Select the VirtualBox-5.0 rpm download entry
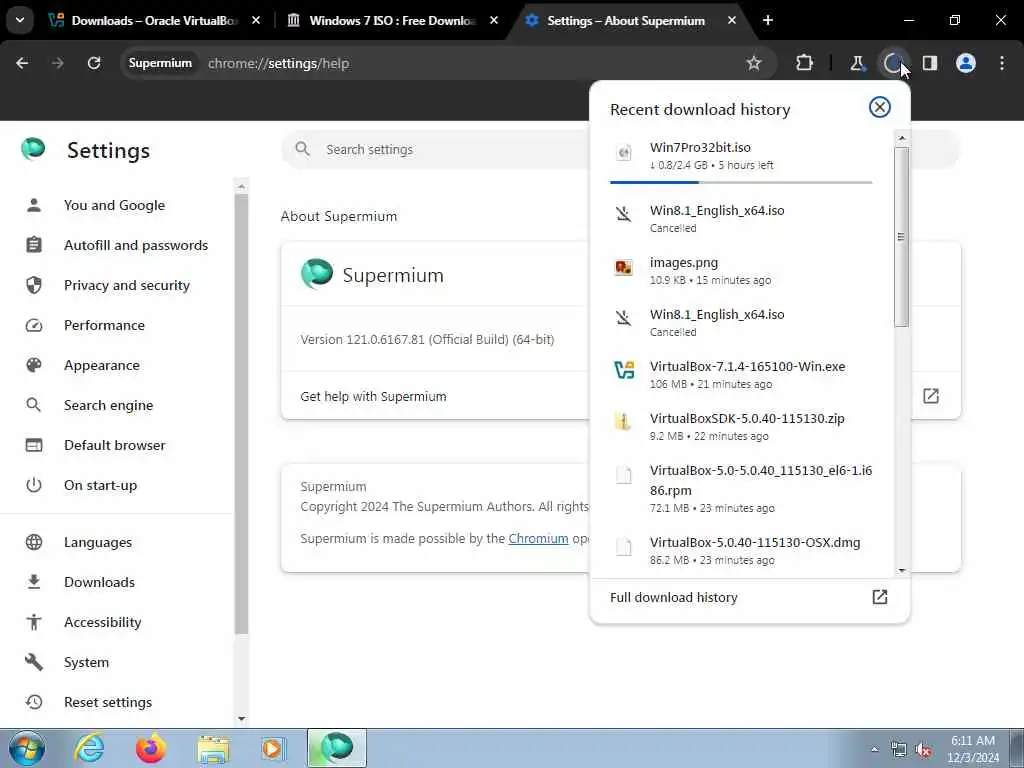 pyautogui.click(x=741, y=488)
